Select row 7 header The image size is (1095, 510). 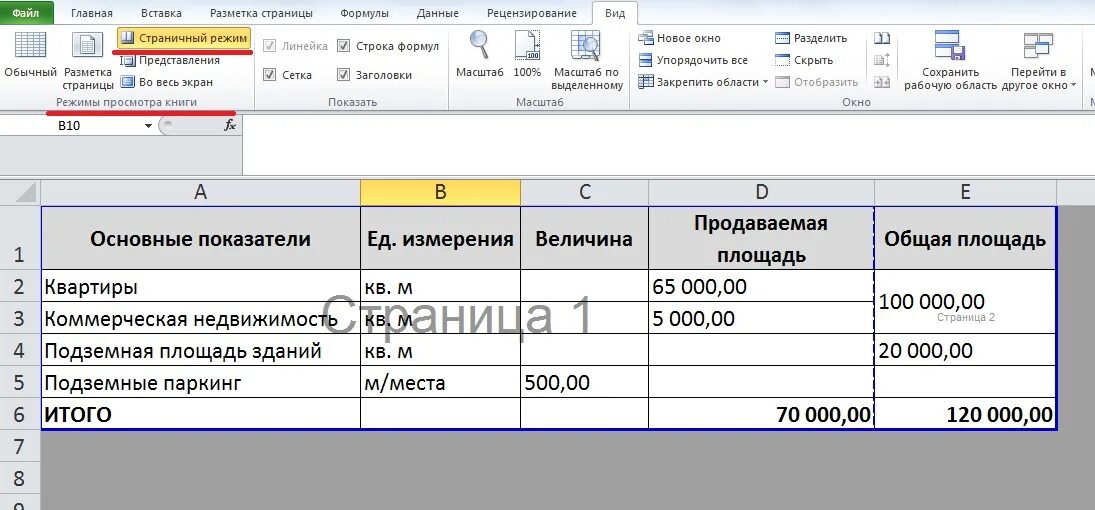20,446
